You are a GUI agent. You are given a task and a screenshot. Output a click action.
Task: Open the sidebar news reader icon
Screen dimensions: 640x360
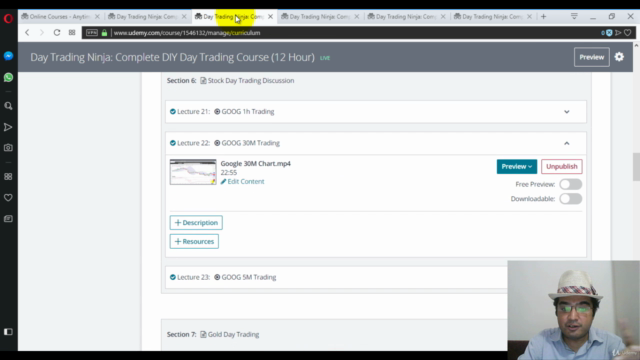(x=8, y=219)
